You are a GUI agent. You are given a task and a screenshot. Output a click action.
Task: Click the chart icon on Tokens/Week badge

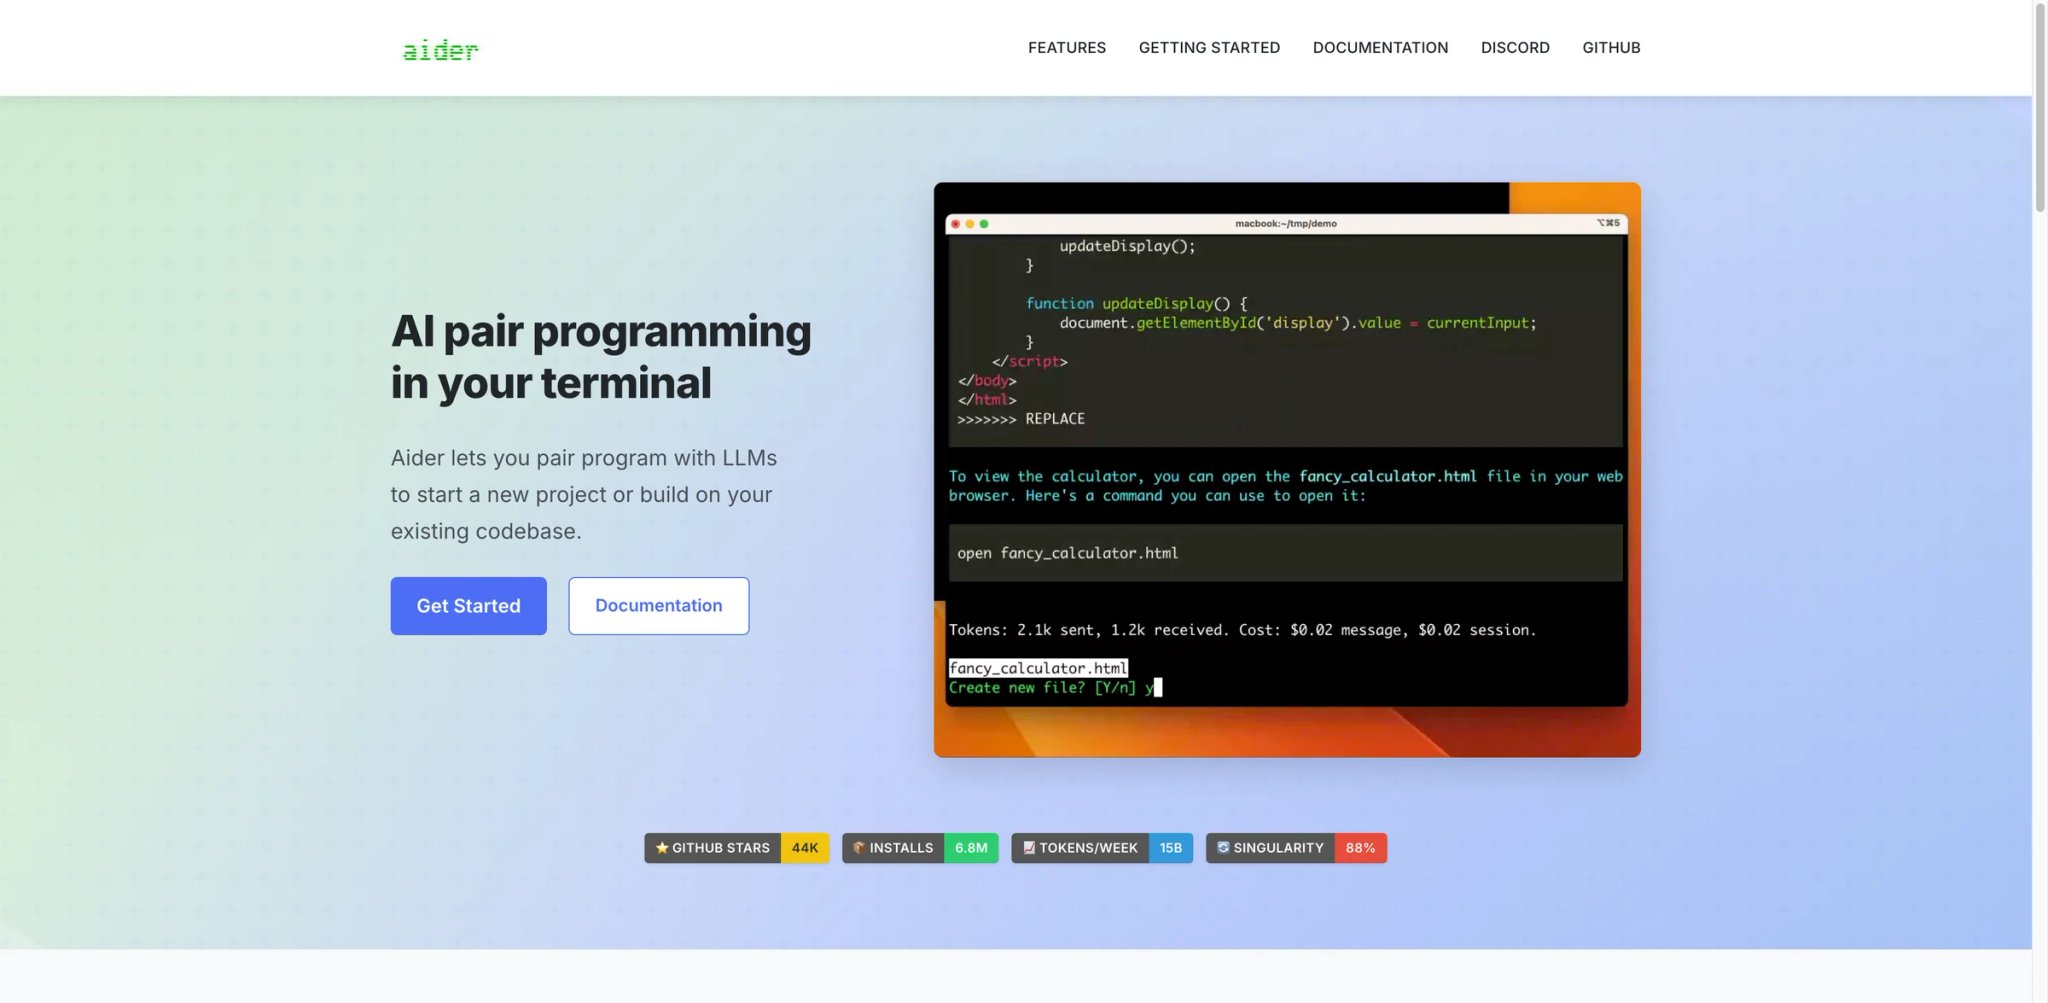coord(1028,848)
